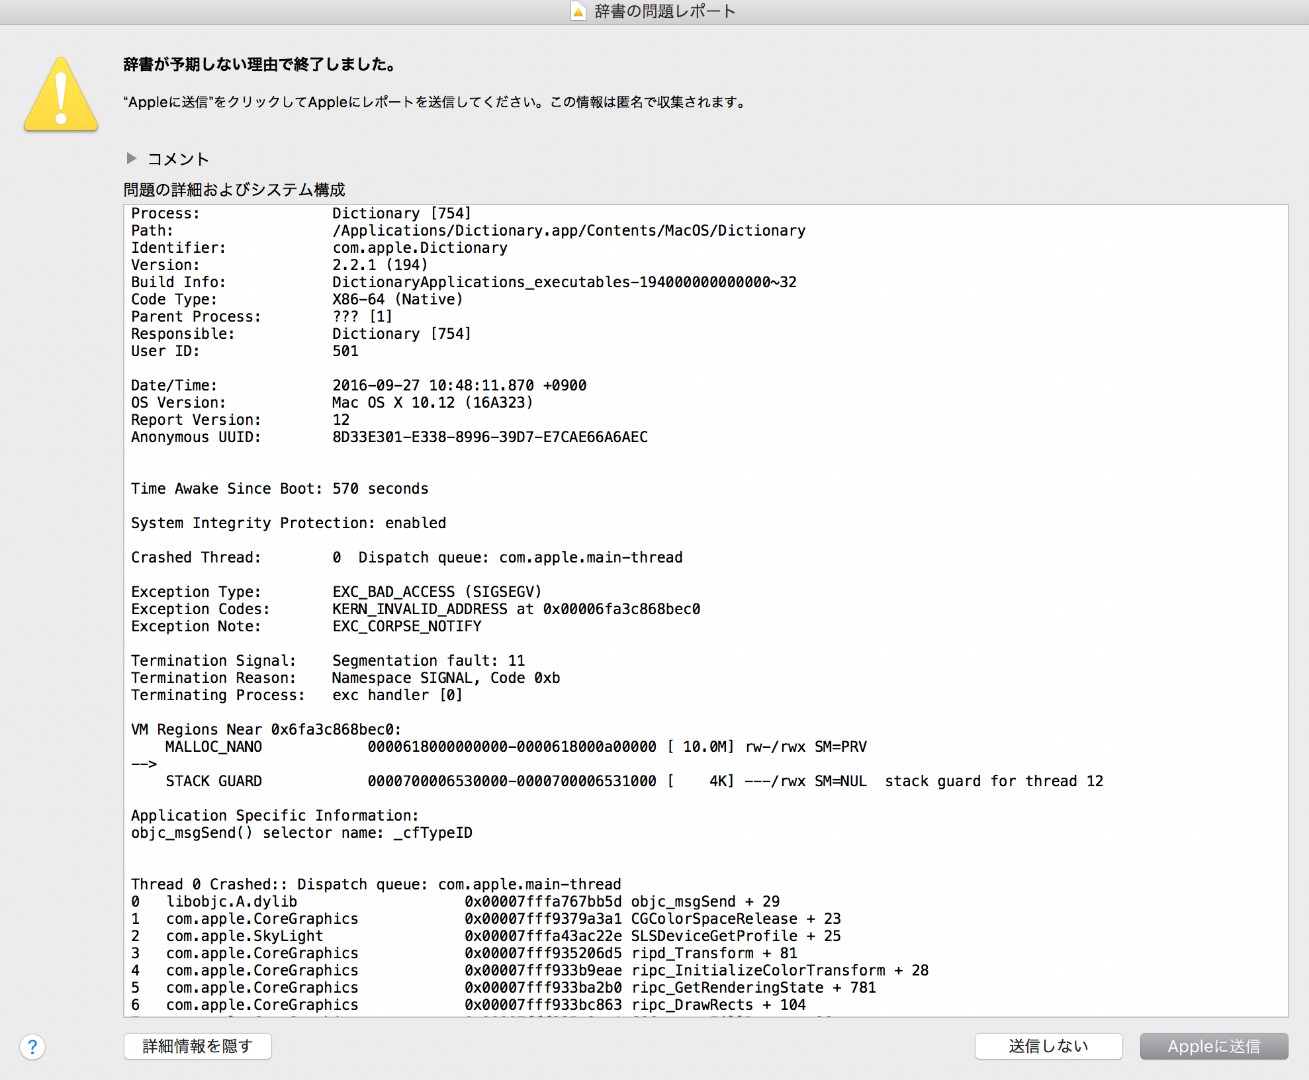Click the Appleに送信 button

pos(1214,1046)
